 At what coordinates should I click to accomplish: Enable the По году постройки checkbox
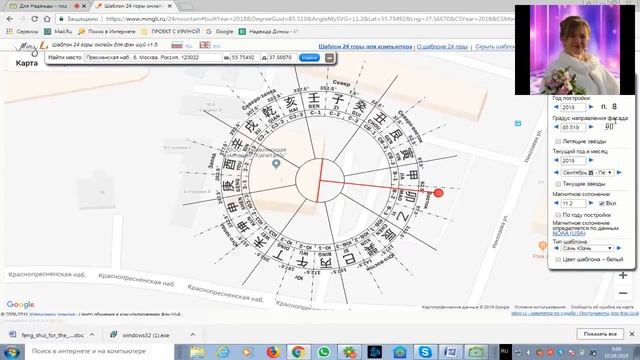click(558, 215)
